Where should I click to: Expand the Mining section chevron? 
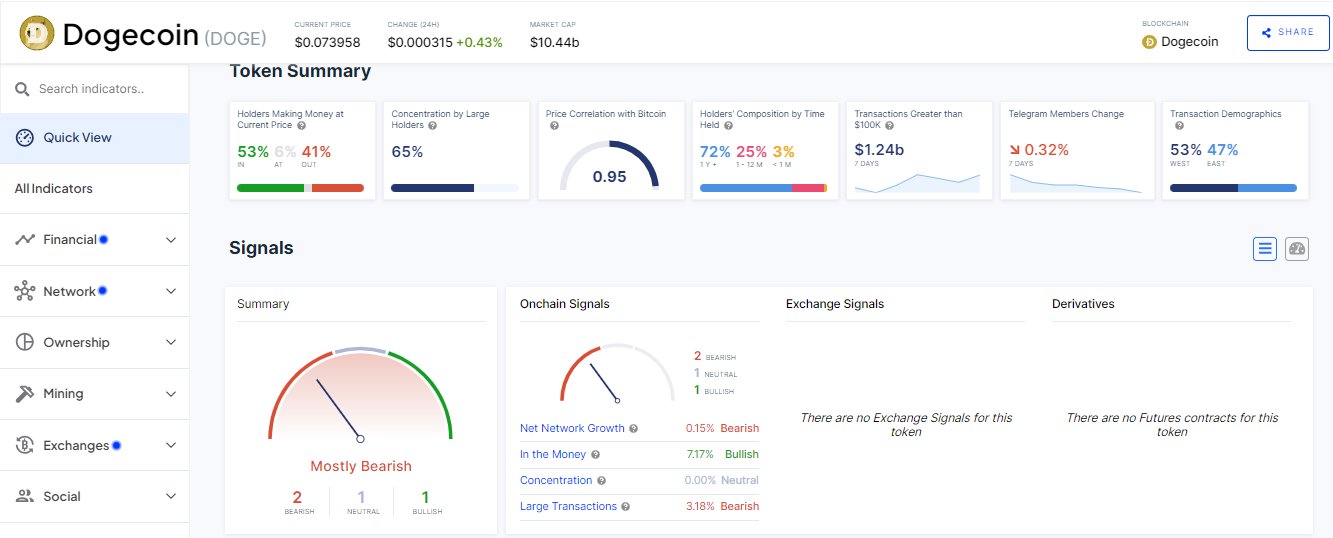pyautogui.click(x=171, y=394)
